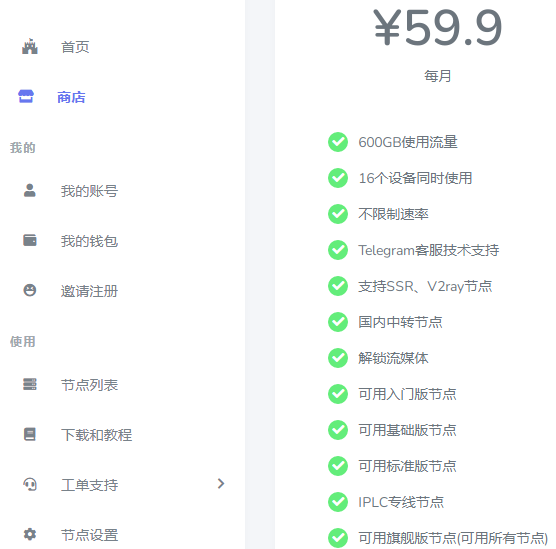
Task: Click the book icon beside 下载和教程
Action: coord(30,434)
